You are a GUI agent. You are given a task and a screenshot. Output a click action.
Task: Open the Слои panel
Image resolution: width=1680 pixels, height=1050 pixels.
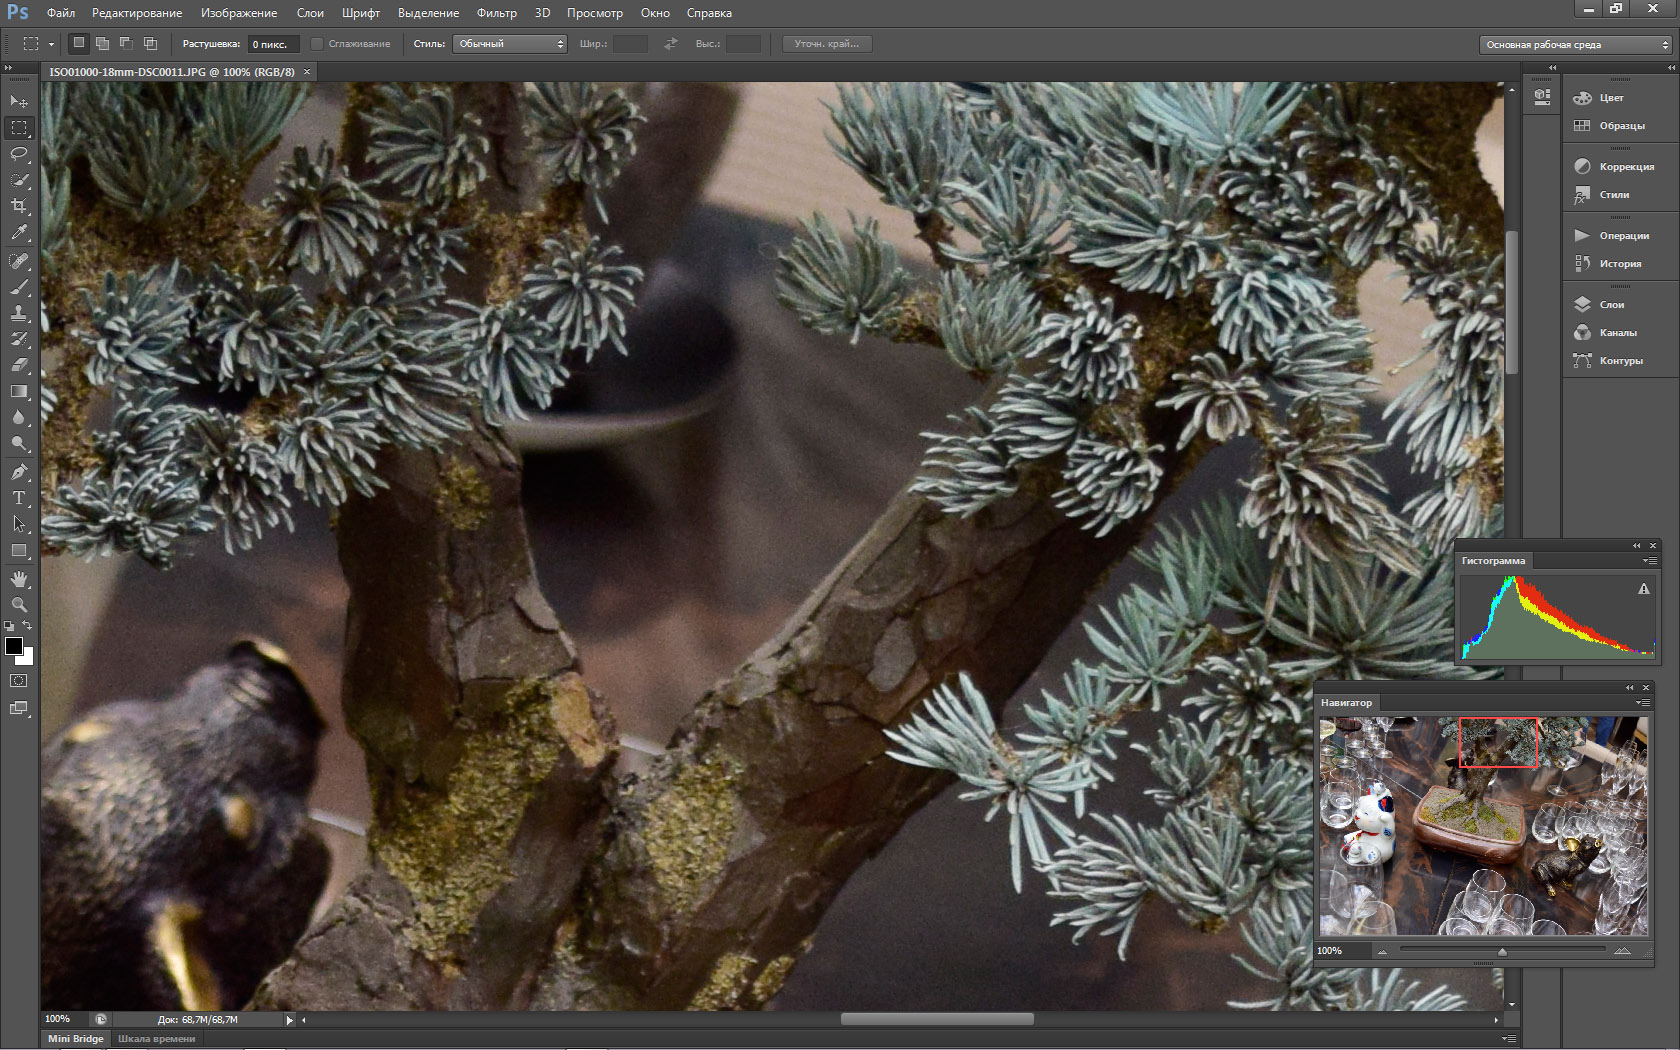click(1611, 305)
